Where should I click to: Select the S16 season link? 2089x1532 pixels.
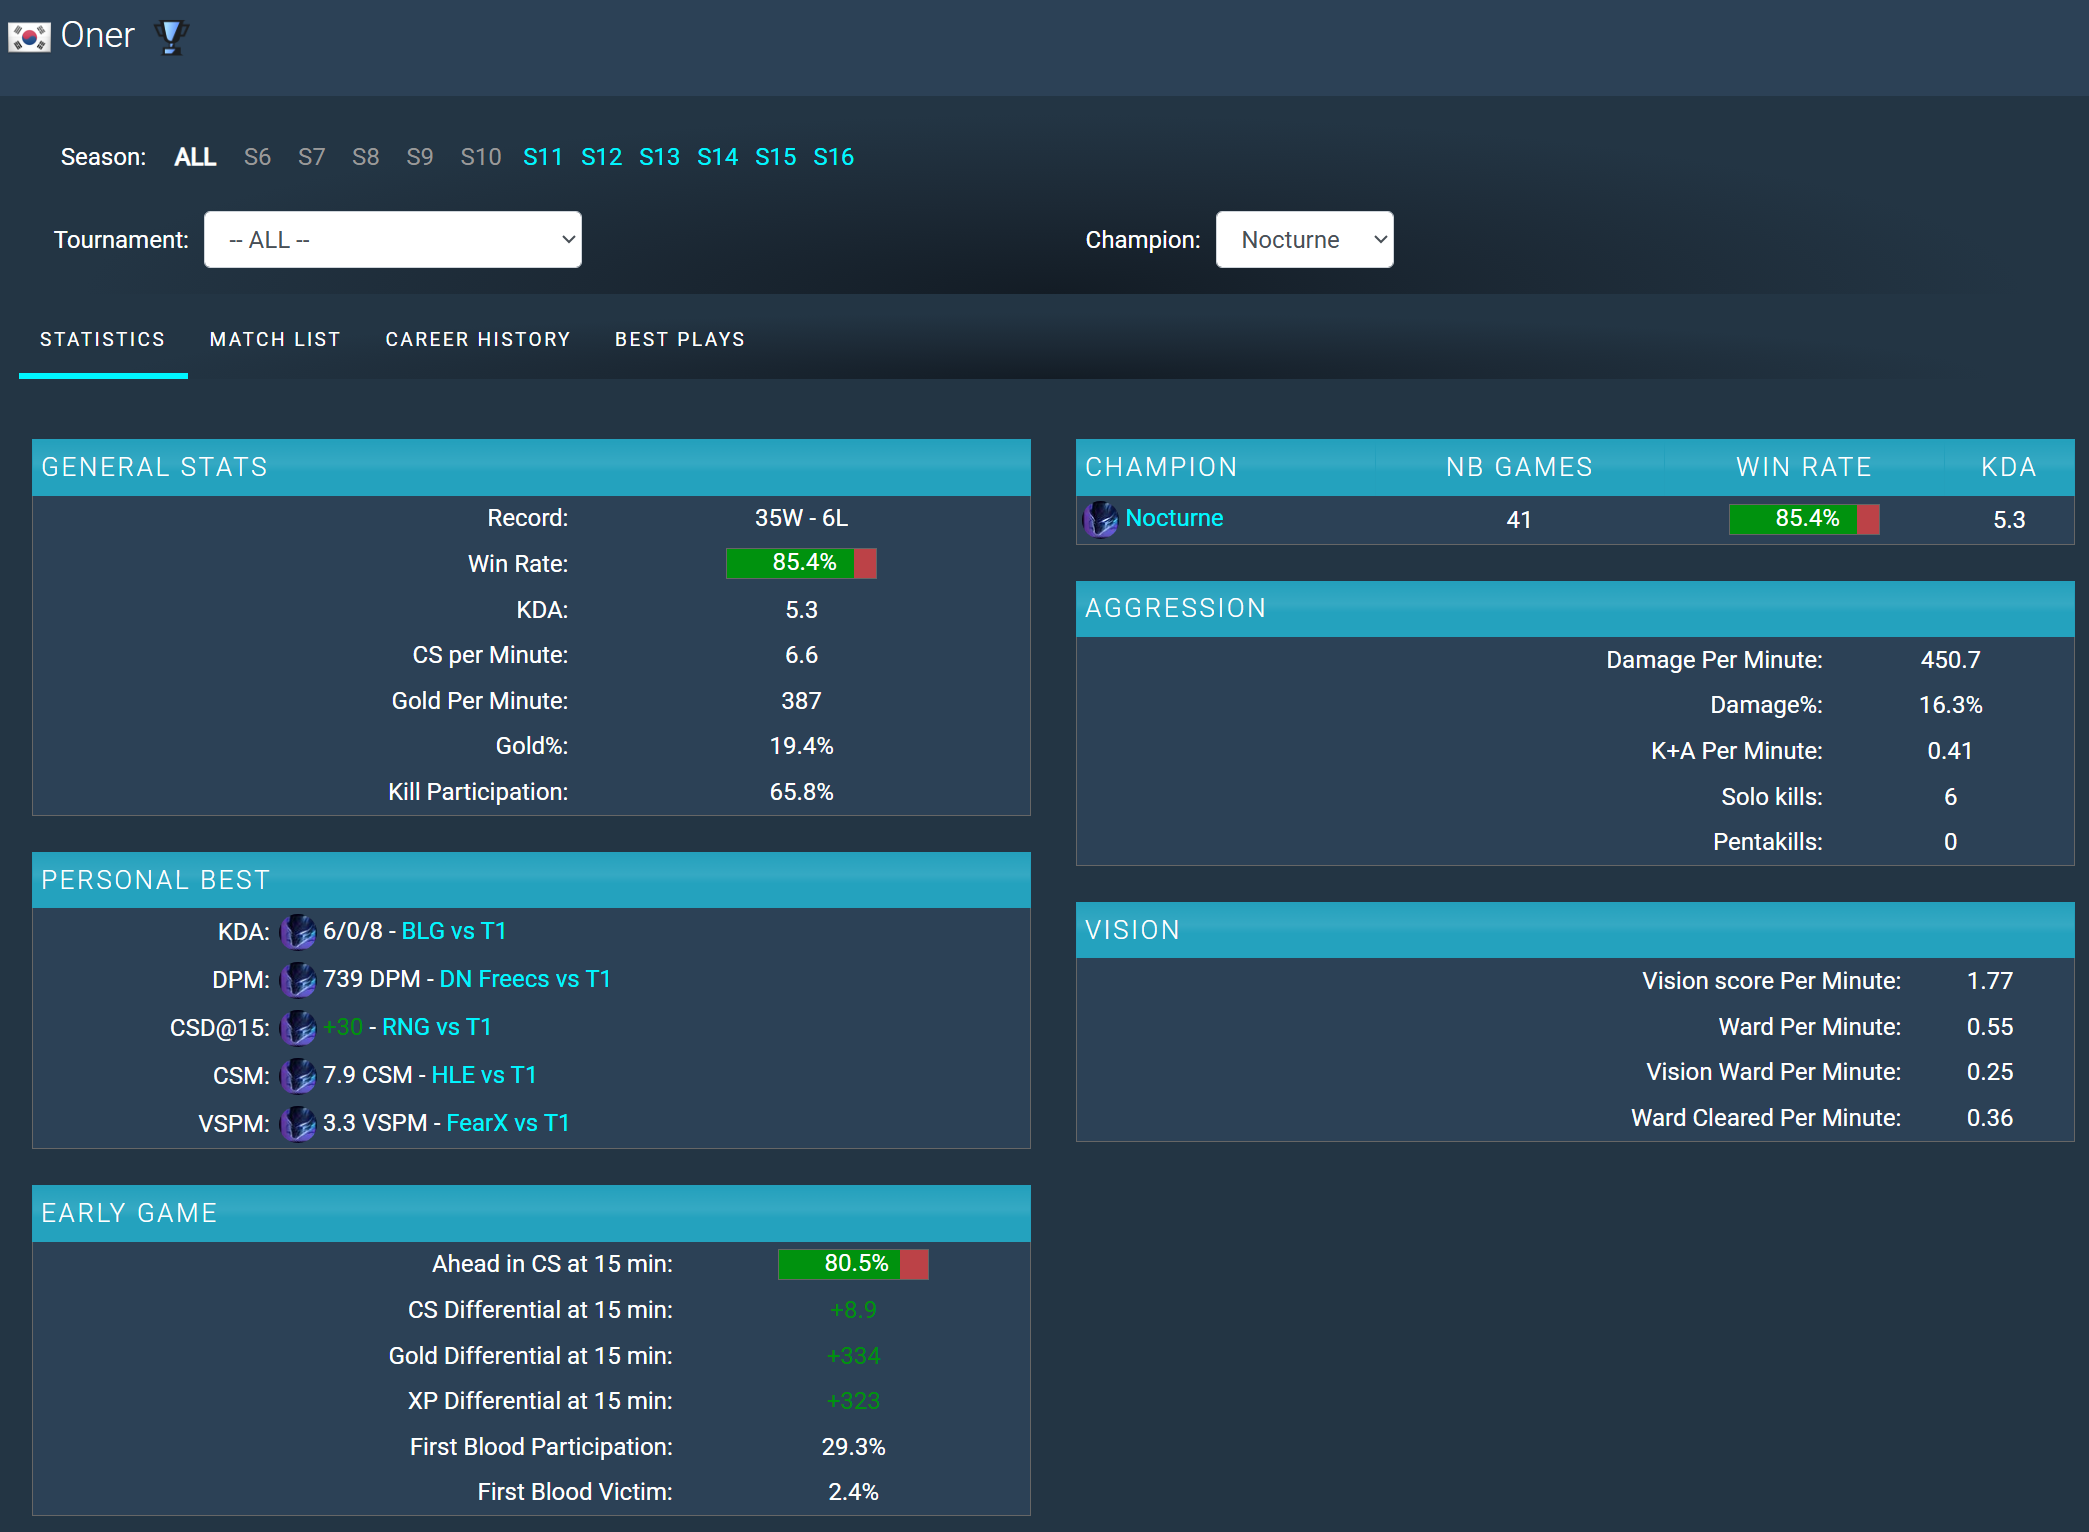833,157
